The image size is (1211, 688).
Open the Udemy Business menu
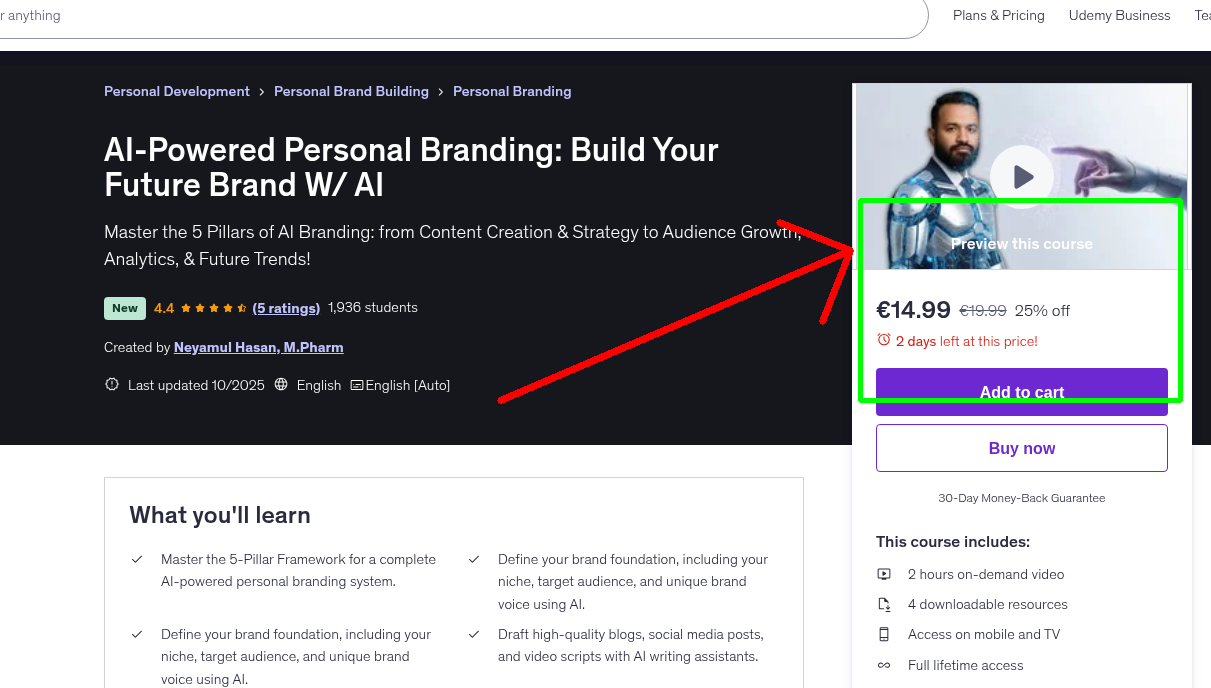(x=1119, y=15)
